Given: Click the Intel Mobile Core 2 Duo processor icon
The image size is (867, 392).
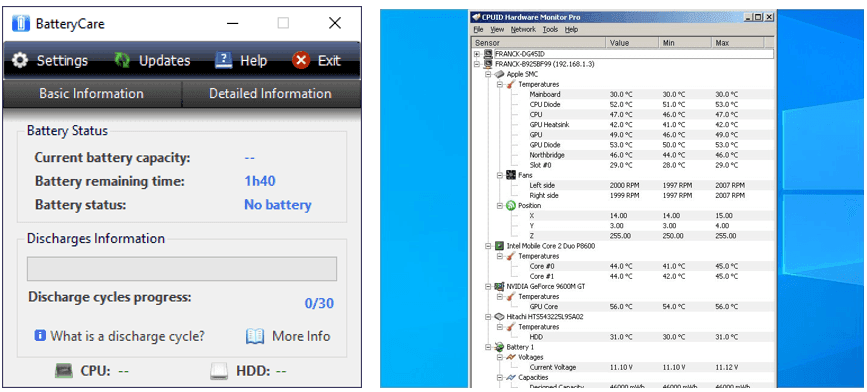Looking at the screenshot, I should click(x=499, y=246).
